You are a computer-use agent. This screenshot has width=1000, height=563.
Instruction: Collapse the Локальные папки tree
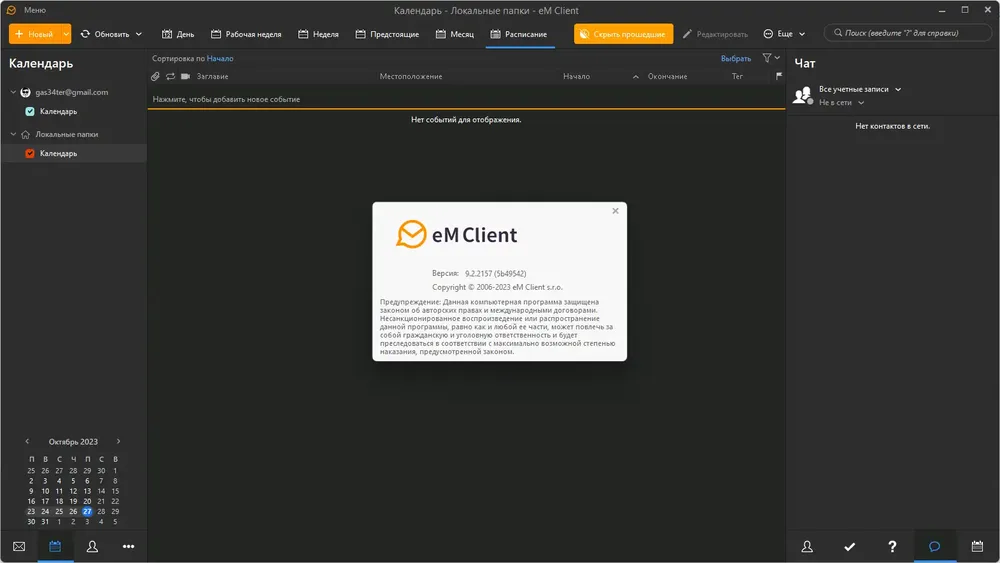(x=13, y=135)
